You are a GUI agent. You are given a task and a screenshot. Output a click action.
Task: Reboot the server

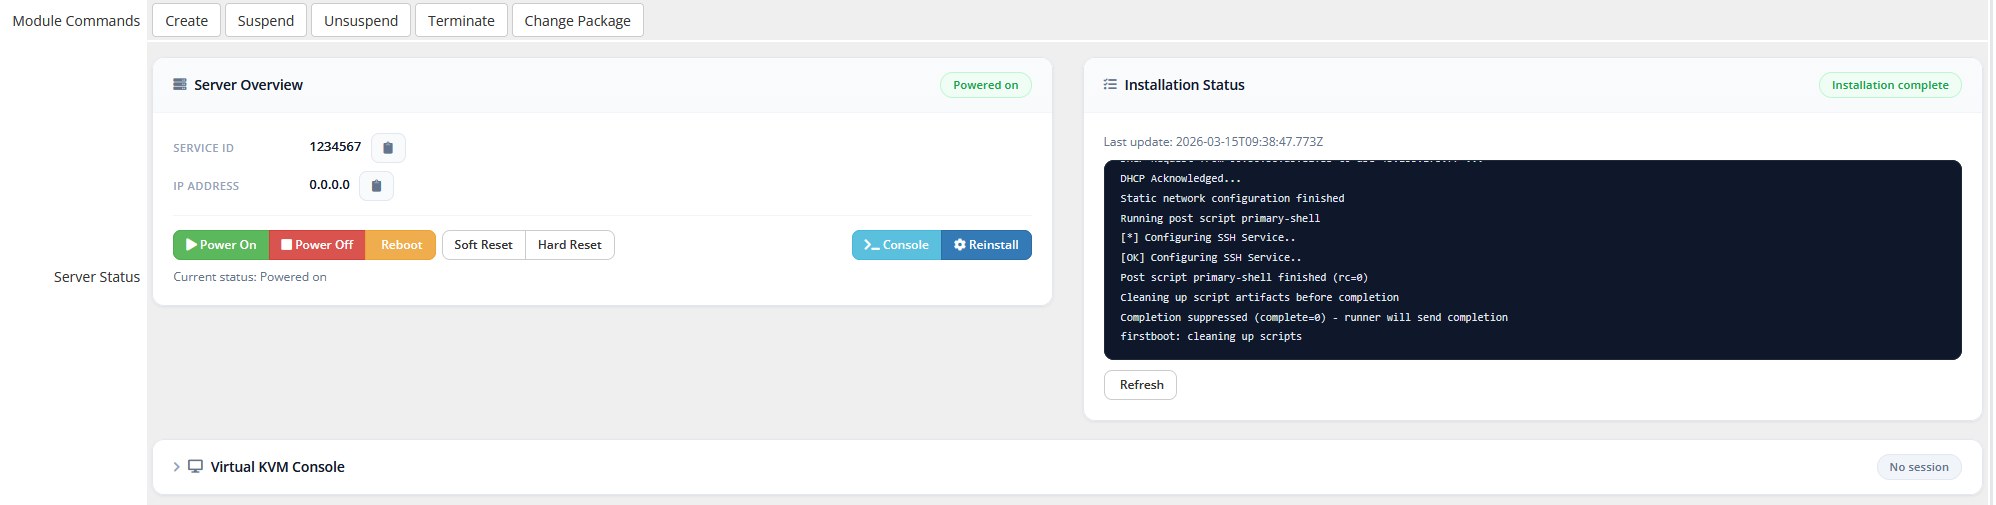pos(401,245)
